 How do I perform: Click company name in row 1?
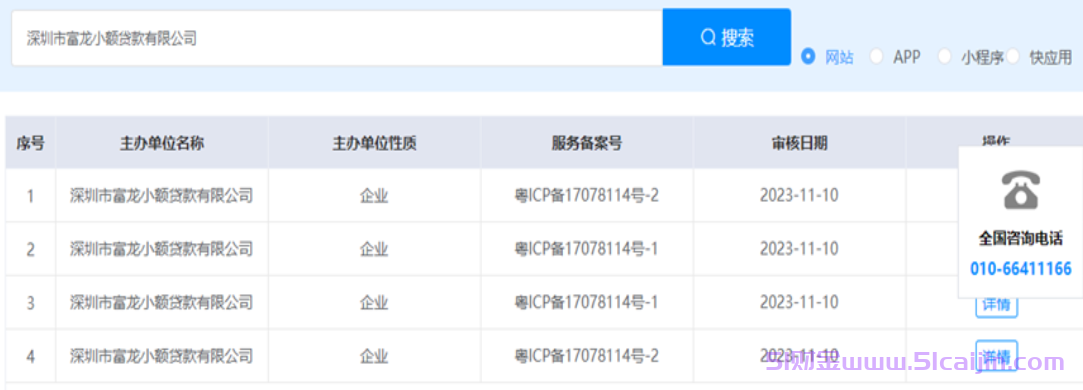click(162, 195)
